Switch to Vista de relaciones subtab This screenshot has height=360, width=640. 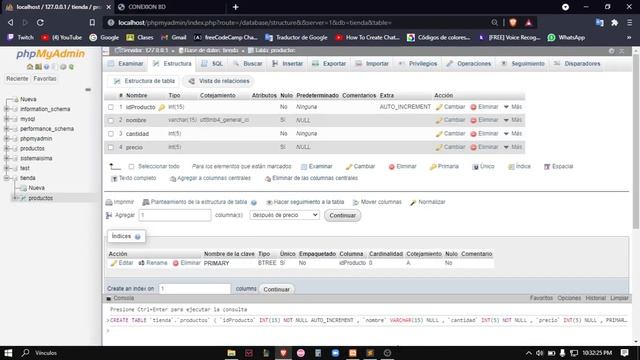click(x=219, y=81)
